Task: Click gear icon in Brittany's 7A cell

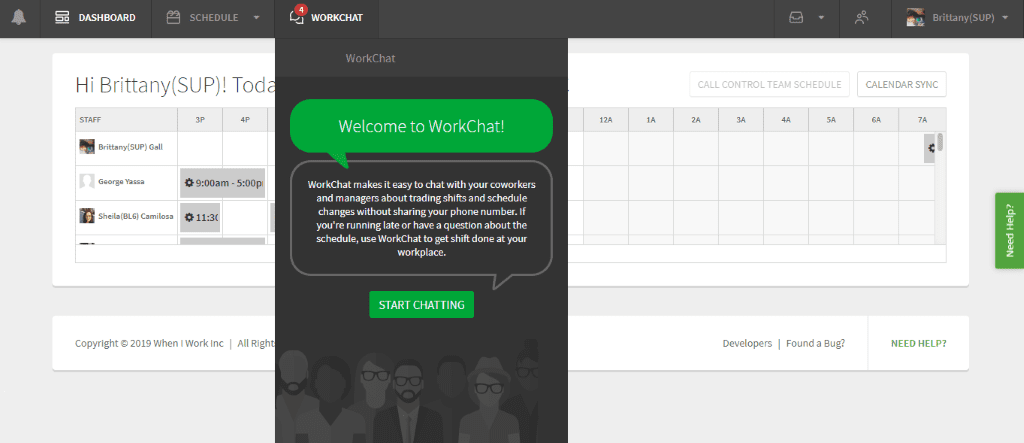Action: coord(931,148)
